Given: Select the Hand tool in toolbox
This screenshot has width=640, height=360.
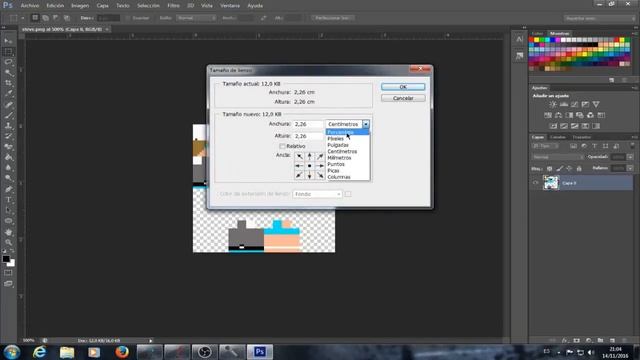Looking at the screenshot, I should (8, 232).
